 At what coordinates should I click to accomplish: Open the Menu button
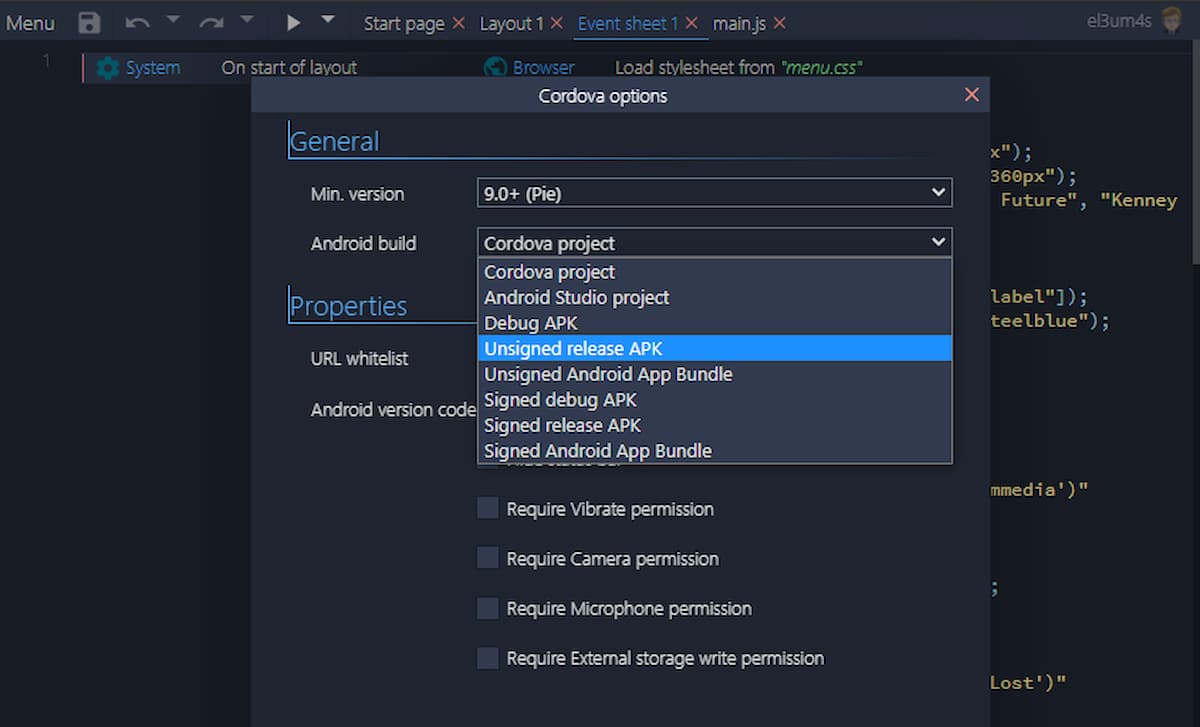tap(30, 23)
